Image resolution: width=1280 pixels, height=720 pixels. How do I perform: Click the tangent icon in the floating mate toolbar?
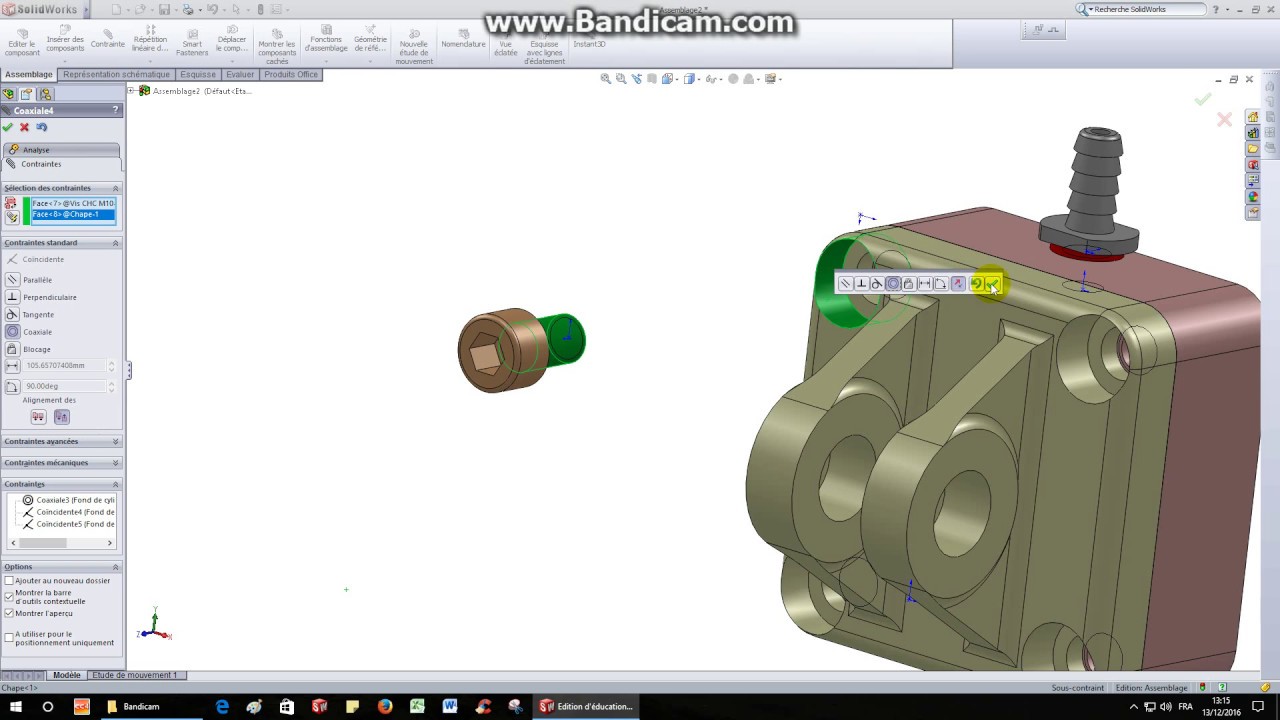[877, 284]
